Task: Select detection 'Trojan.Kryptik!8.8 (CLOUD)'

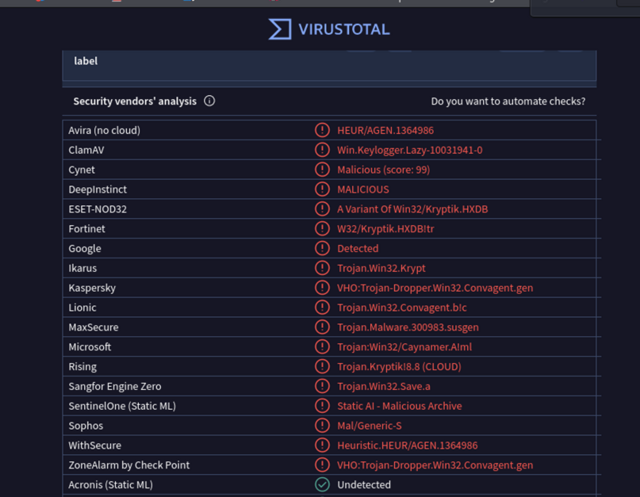Action: (399, 367)
